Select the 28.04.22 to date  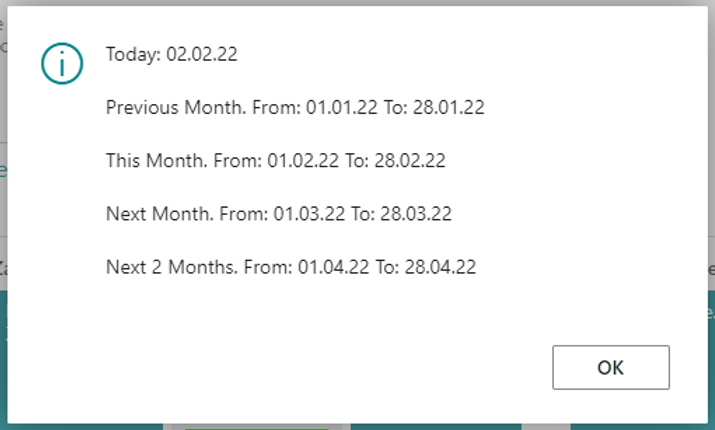click(x=440, y=267)
